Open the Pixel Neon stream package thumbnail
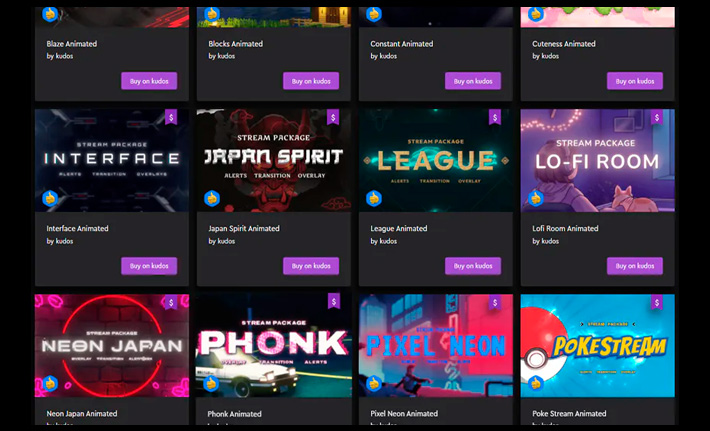Image resolution: width=710 pixels, height=431 pixels. click(436, 345)
